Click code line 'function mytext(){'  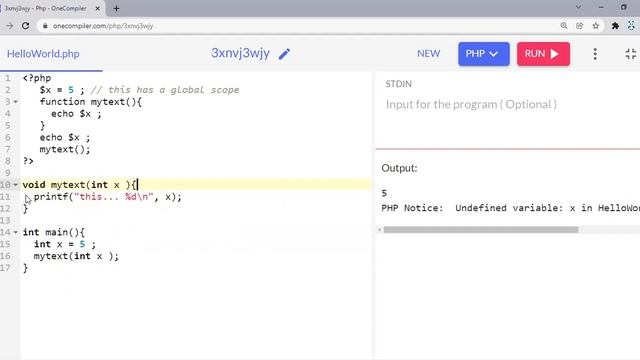coord(91,102)
